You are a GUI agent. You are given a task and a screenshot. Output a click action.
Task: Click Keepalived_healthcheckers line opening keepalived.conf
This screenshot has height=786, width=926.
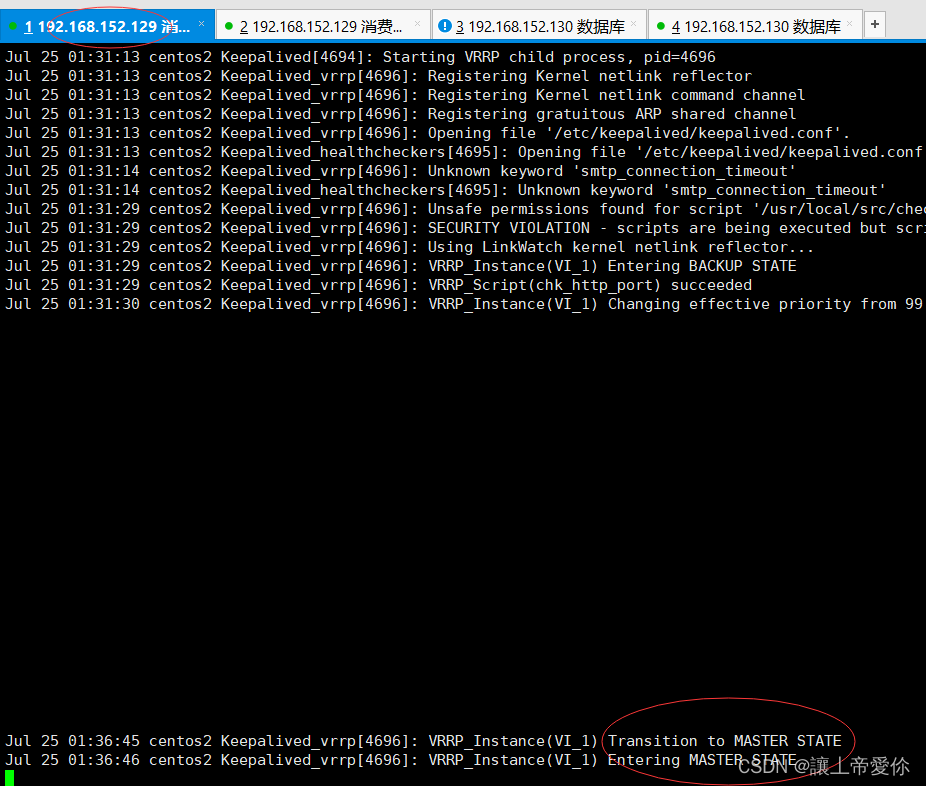point(464,152)
